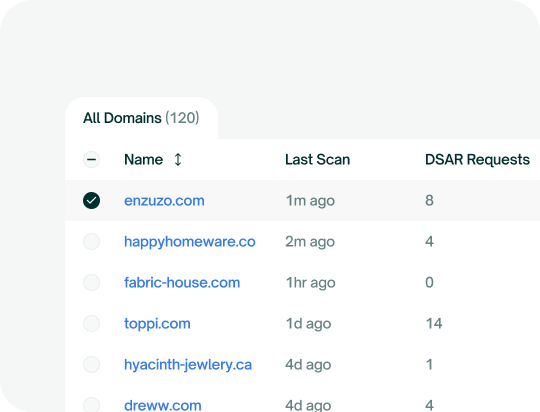540x412 pixels.
Task: Click the 14 DSAR requests for toppi.com
Action: pos(434,323)
